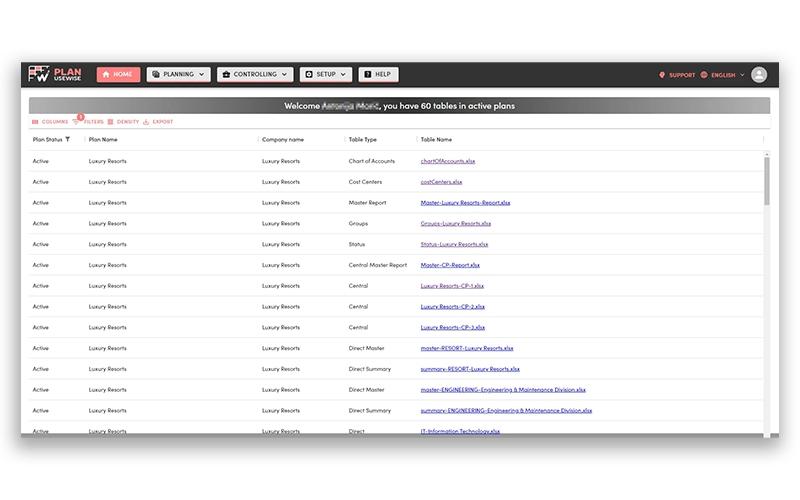Open the costCenters.xlsx link
This screenshot has width=800, height=500.
[441, 182]
